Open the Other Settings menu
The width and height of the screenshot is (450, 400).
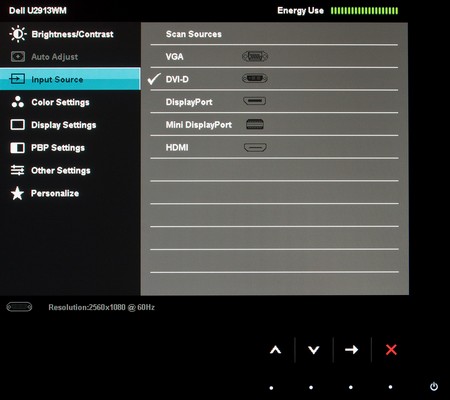tap(70, 170)
